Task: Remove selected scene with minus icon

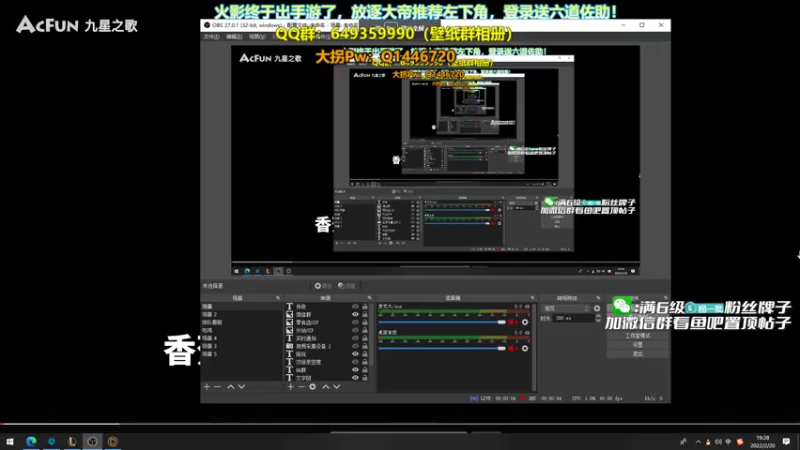Action: point(217,387)
